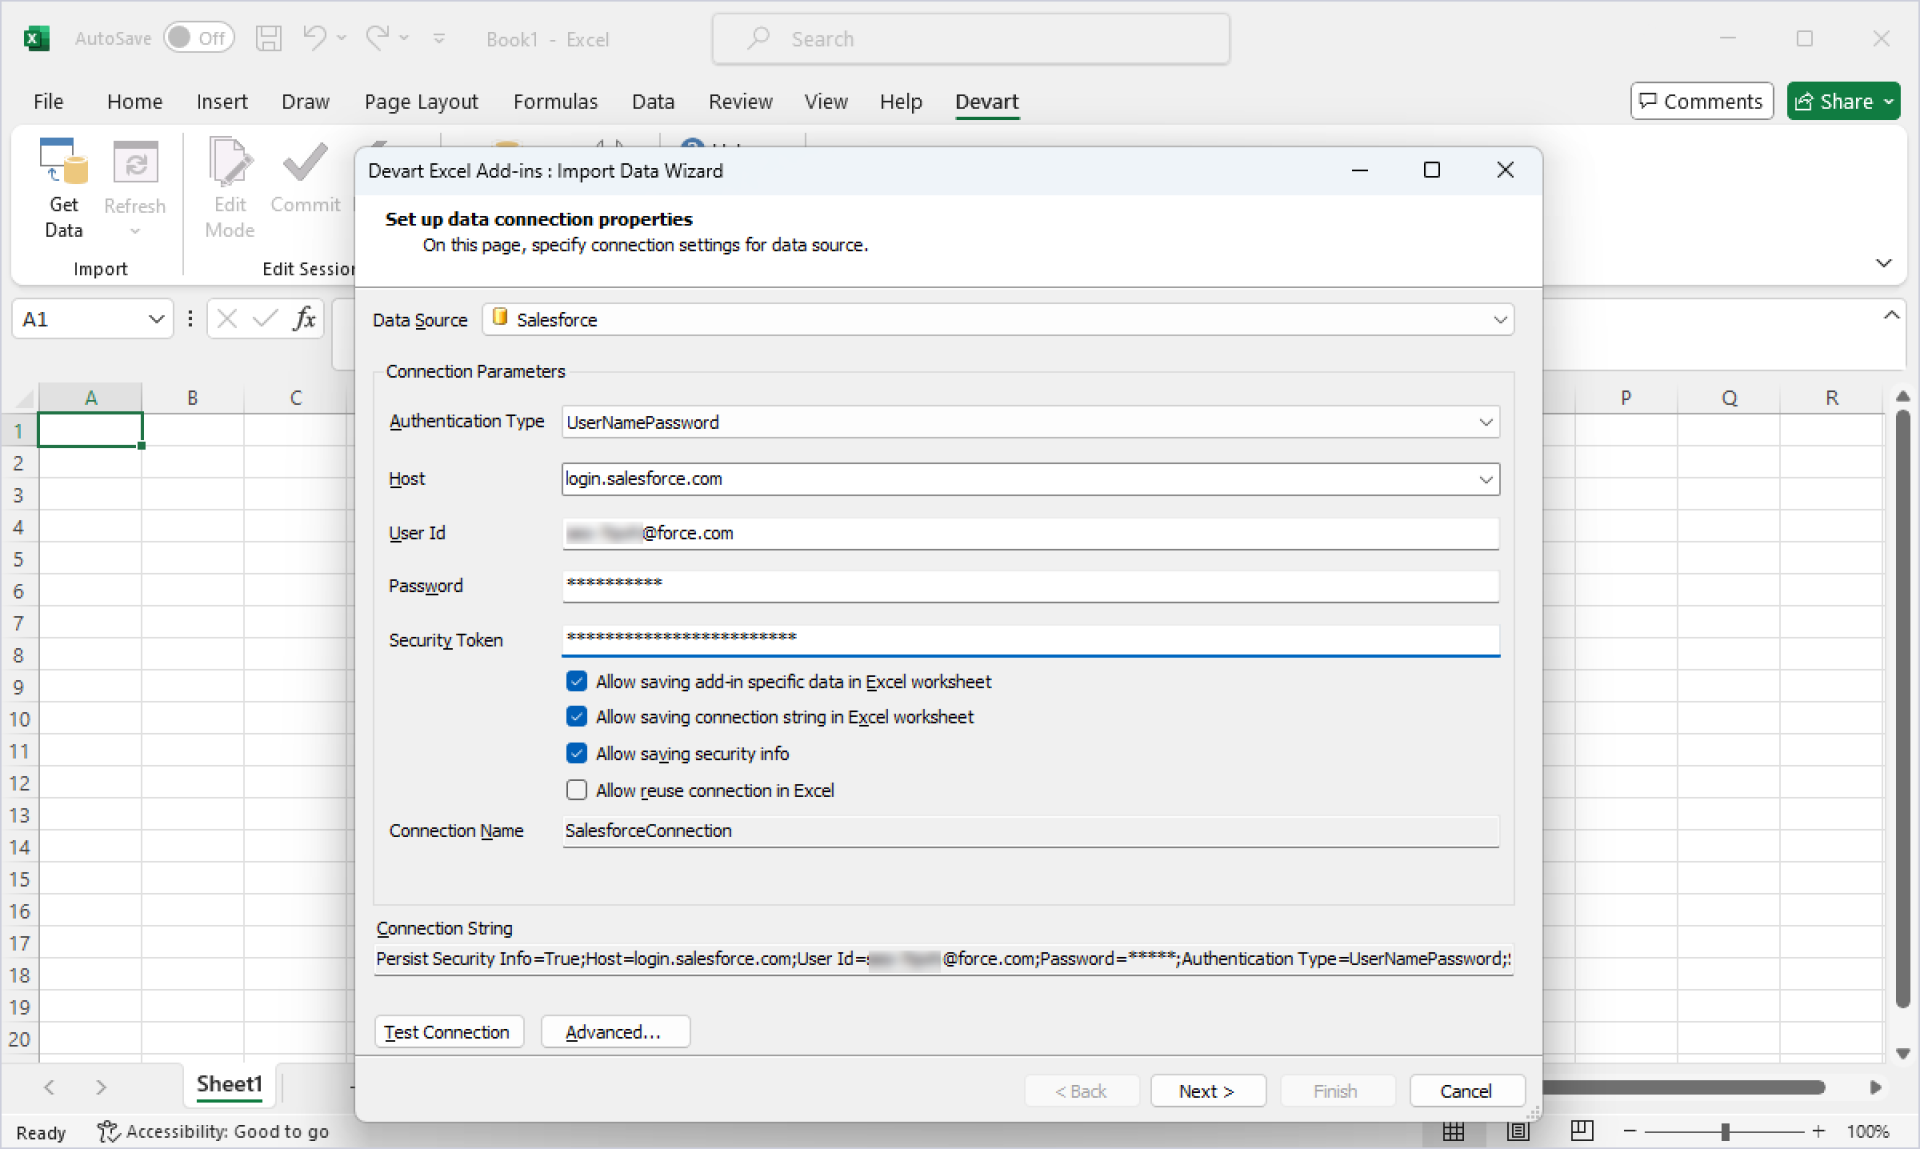Viewport: 1920px width, 1149px height.
Task: Click the vertical scrollbar thumb
Action: (1903, 708)
